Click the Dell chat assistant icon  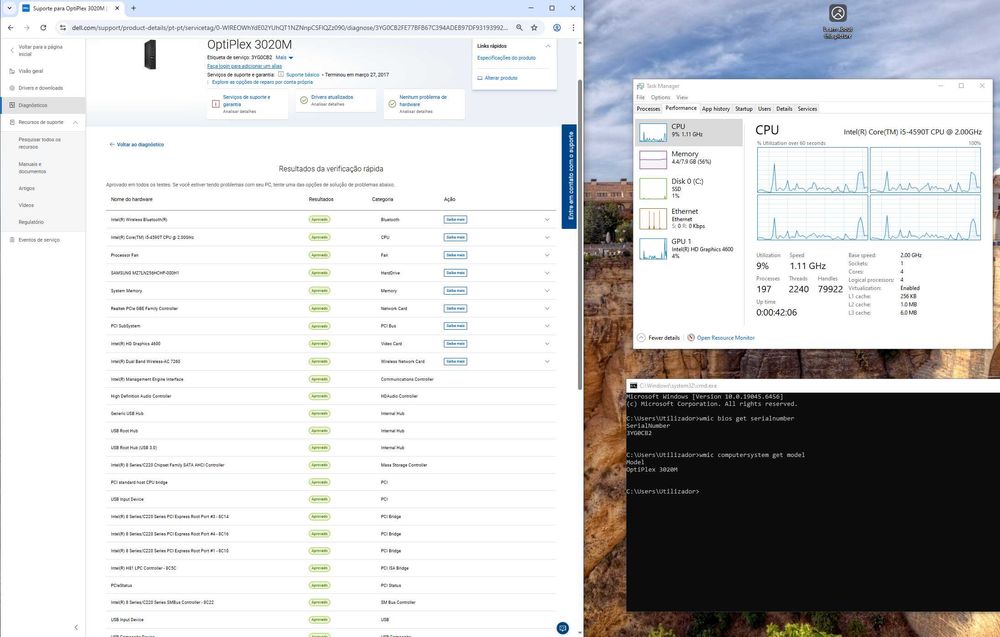[562, 628]
